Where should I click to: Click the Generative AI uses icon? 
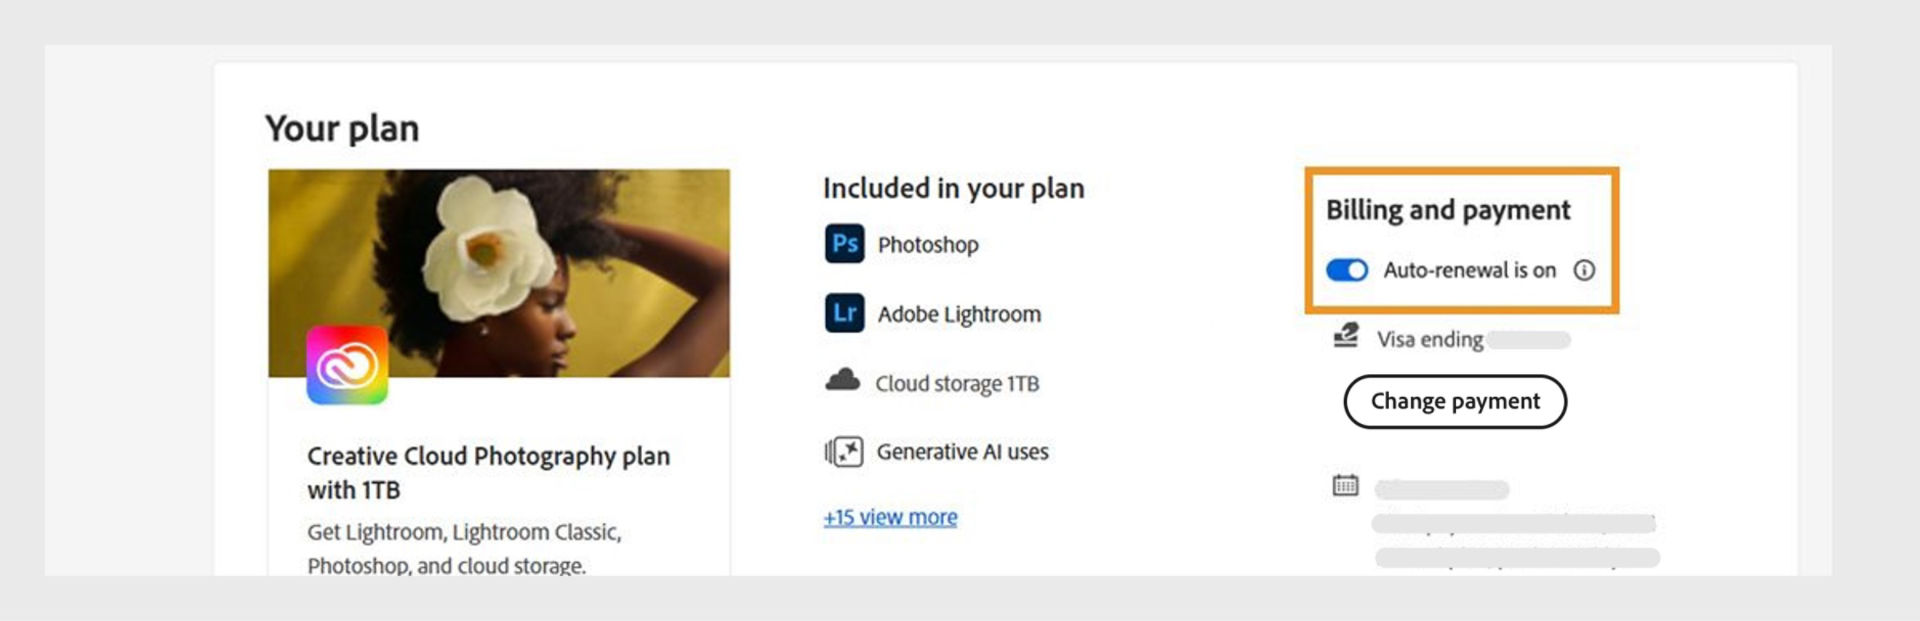coord(844,452)
